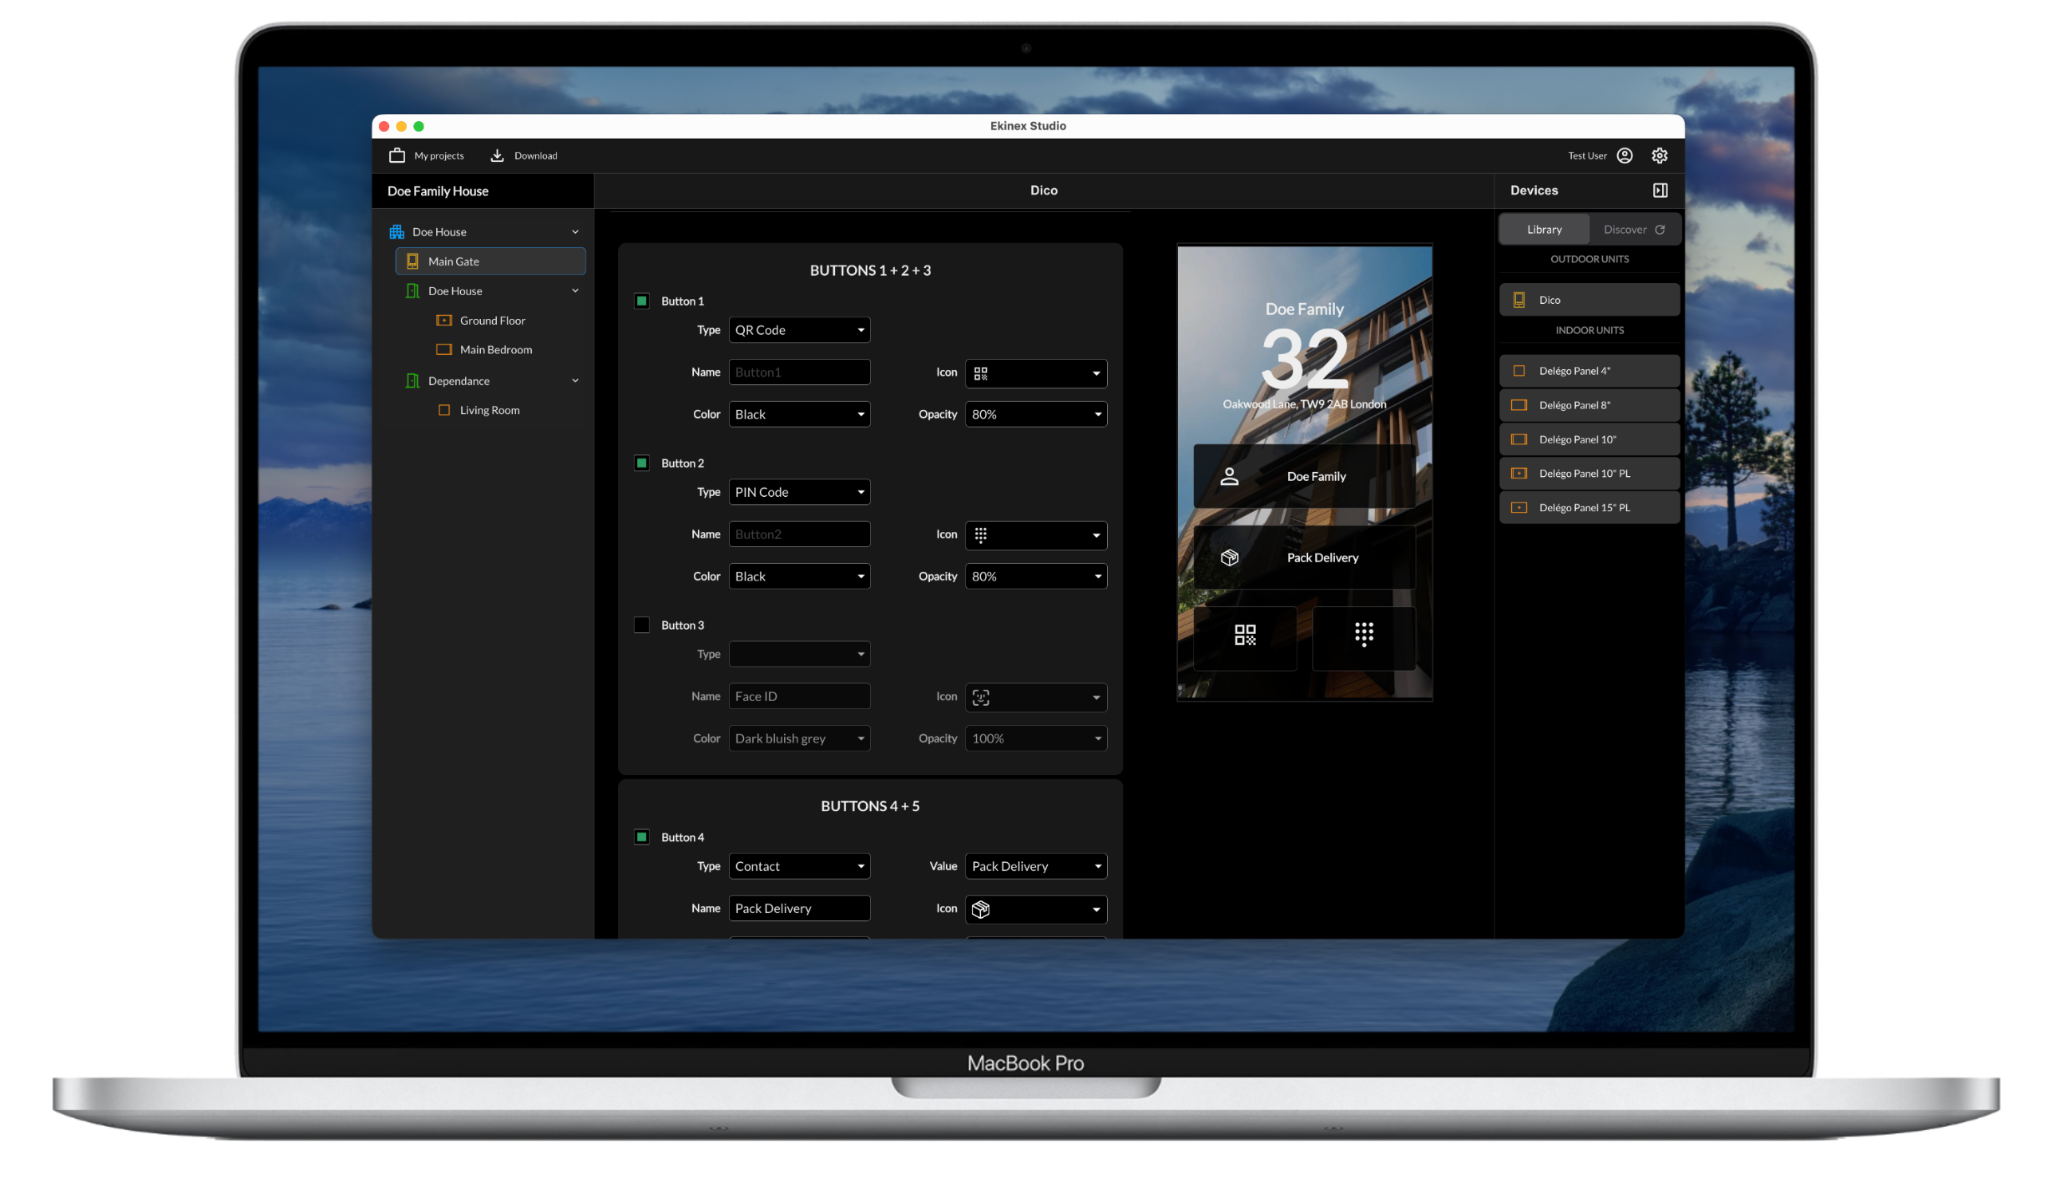Click Button 4 Name field Pack Delivery

pyautogui.click(x=799, y=908)
